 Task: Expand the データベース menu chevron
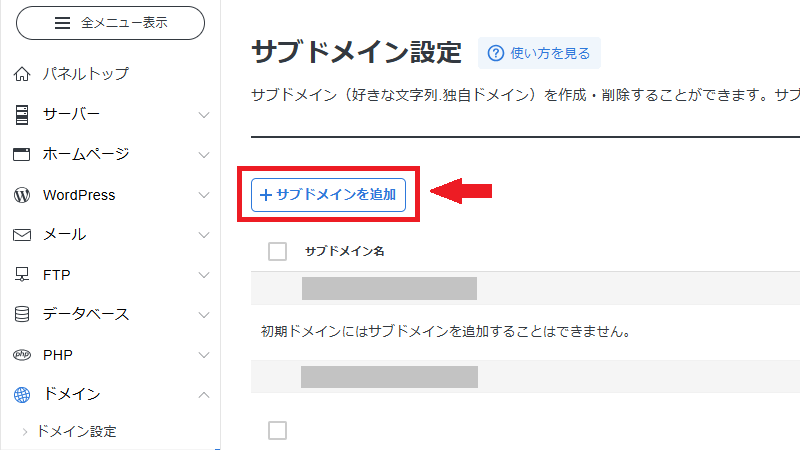[x=204, y=314]
